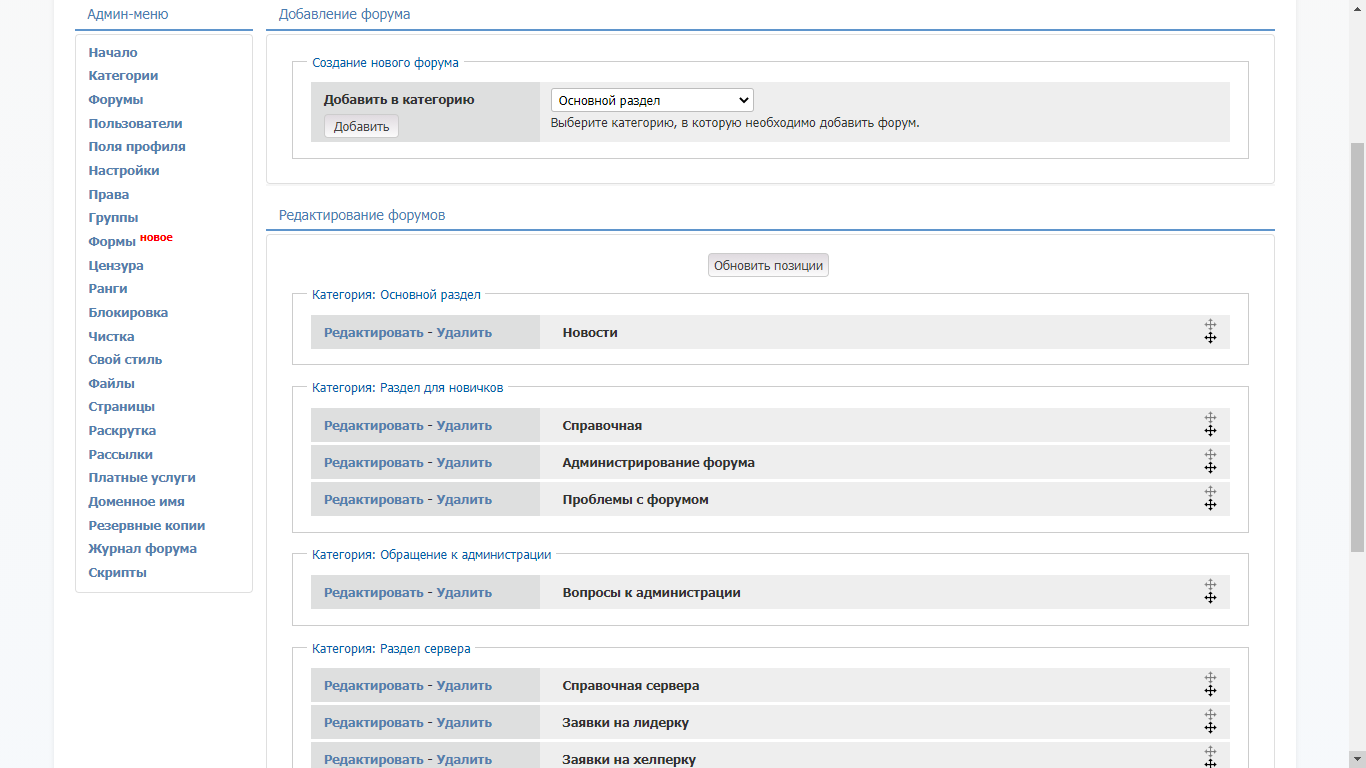This screenshot has width=1366, height=768.
Task: Click Редактировать link for Новости forum
Action: point(373,333)
